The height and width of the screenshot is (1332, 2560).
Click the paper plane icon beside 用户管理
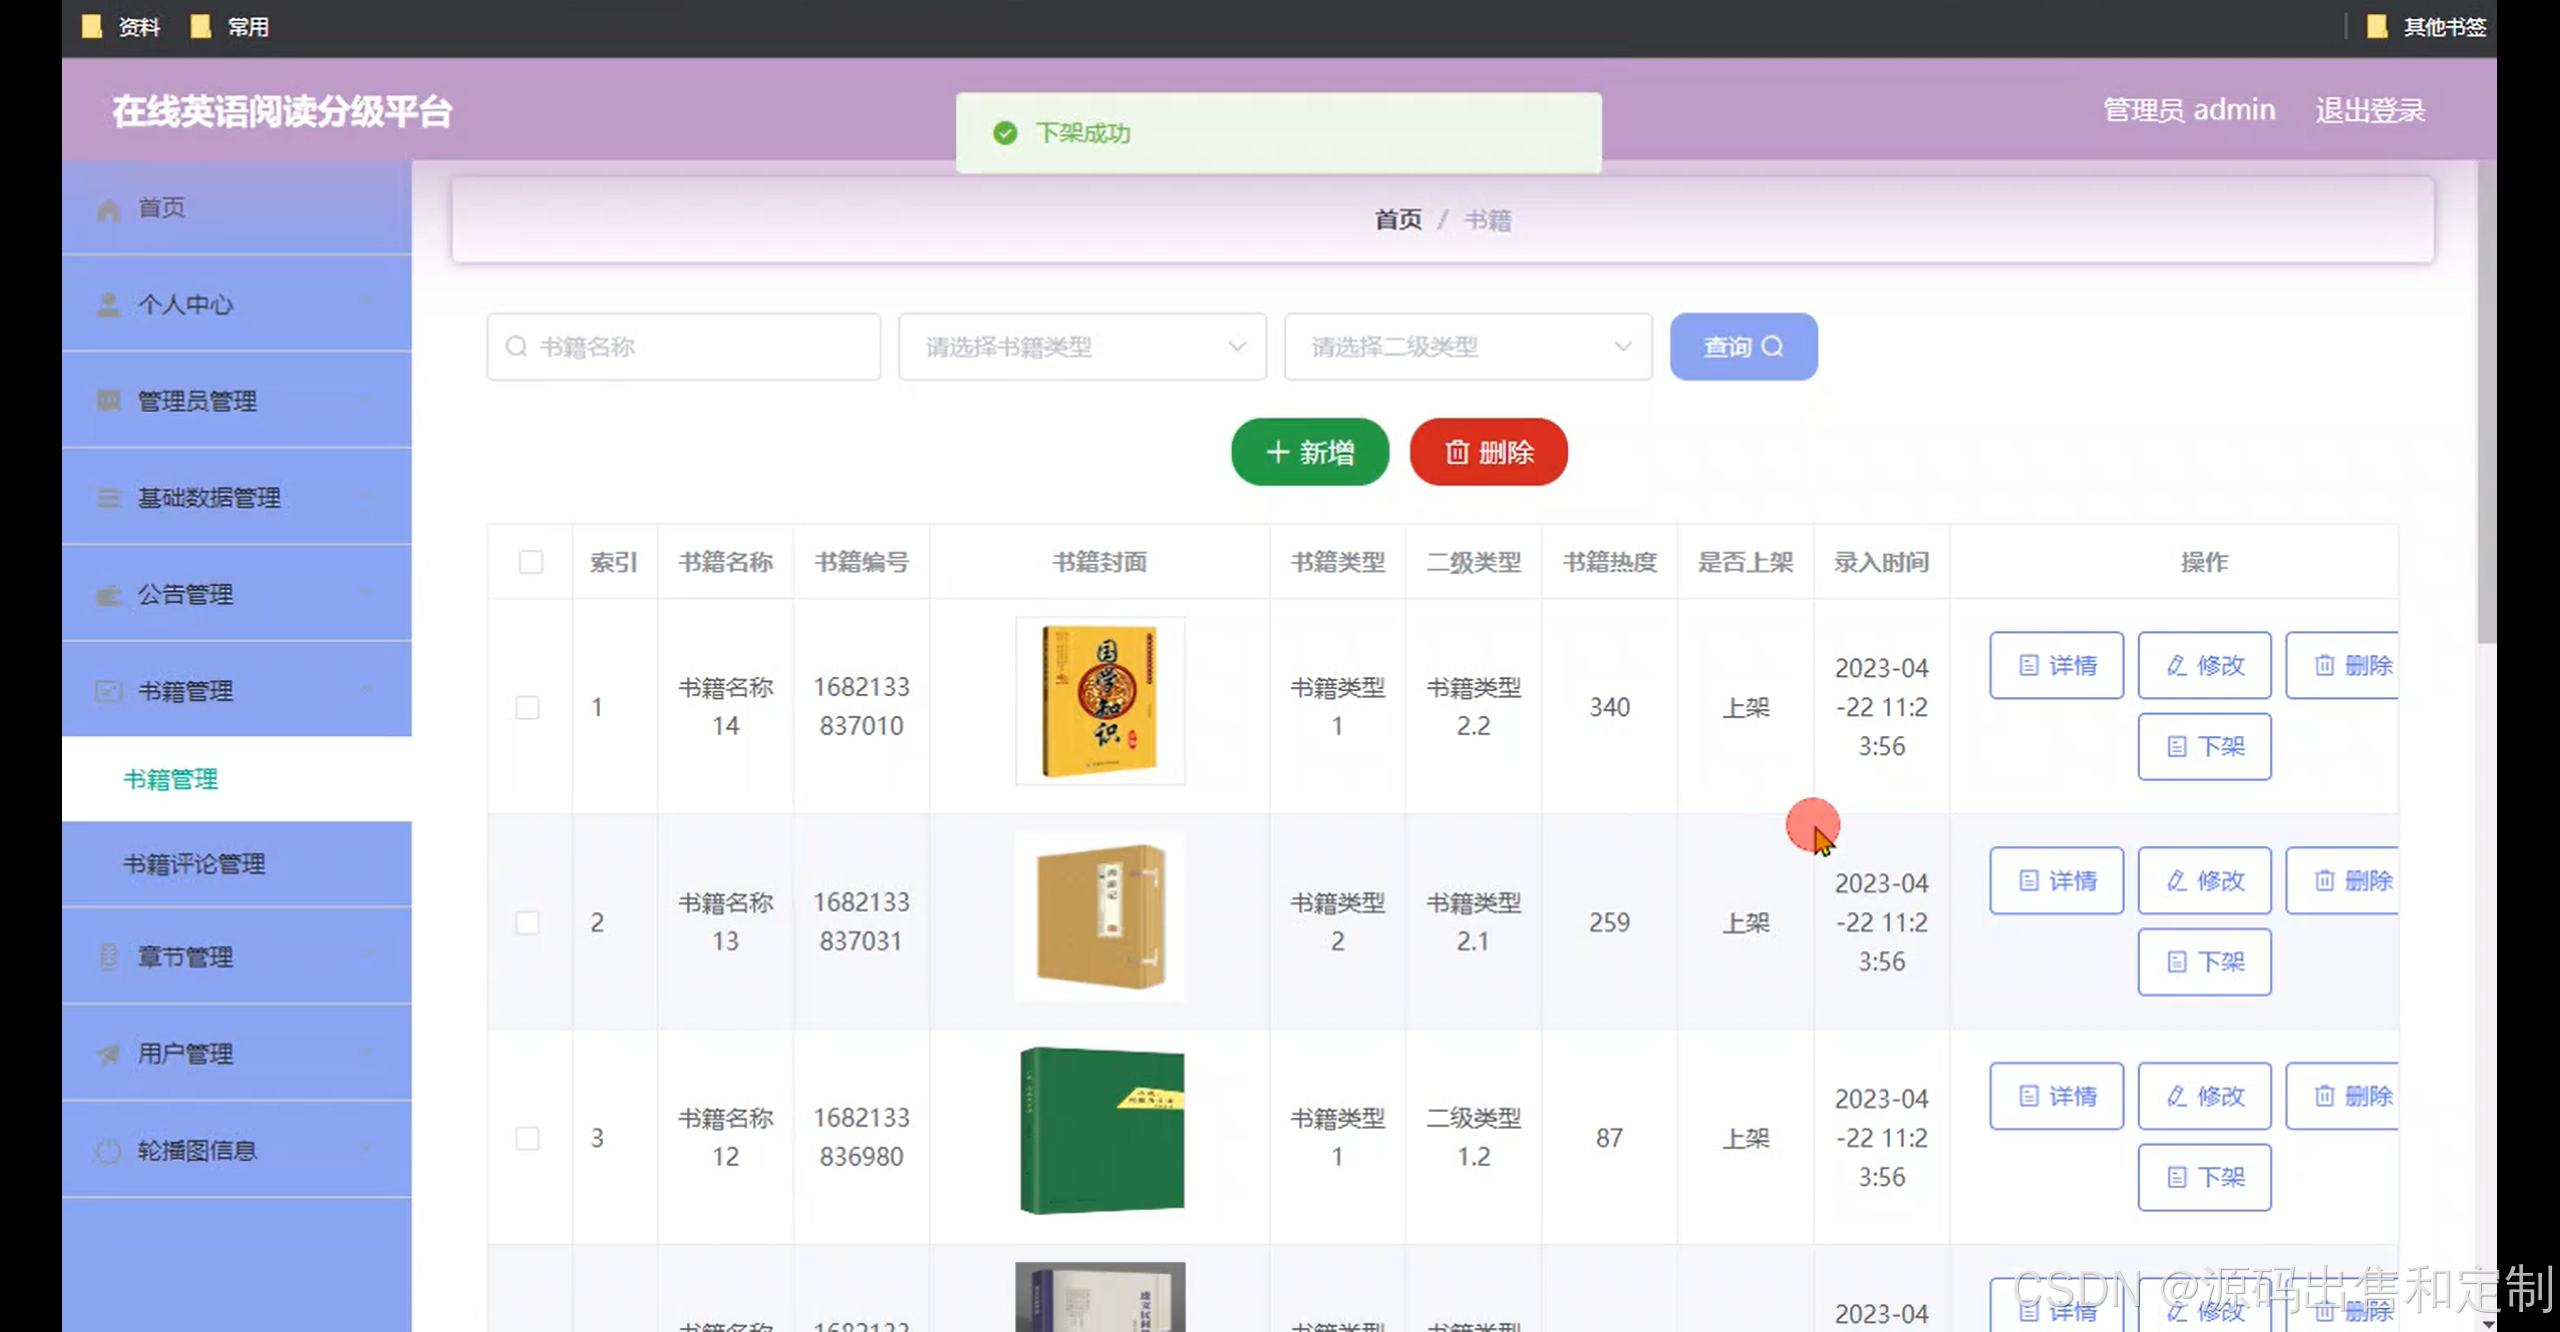click(108, 1054)
